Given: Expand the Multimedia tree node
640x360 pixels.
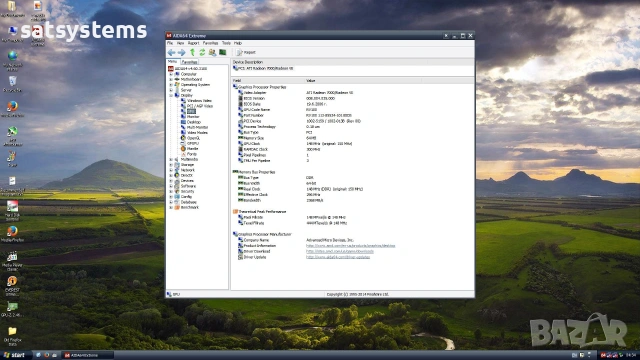Looking at the screenshot, I should (171, 160).
